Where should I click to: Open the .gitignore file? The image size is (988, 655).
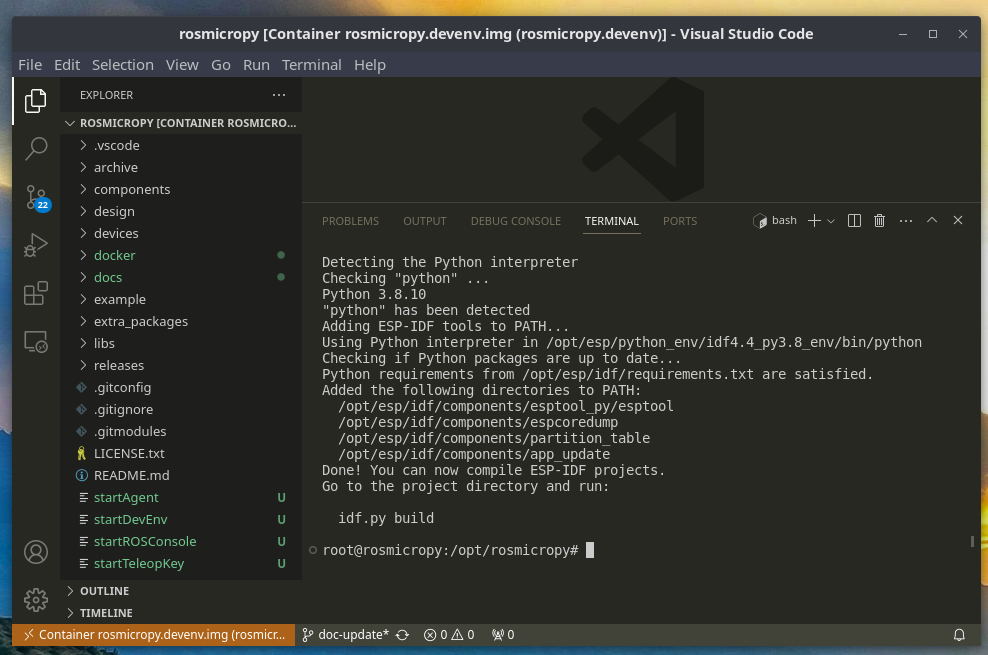coord(181,410)
